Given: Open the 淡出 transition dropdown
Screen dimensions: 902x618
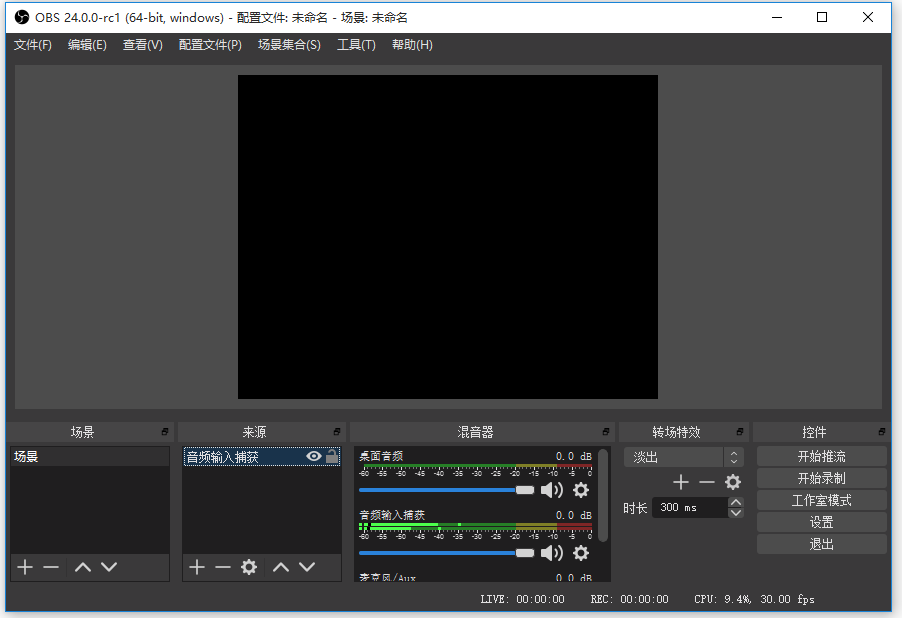Looking at the screenshot, I should pyautogui.click(x=685, y=457).
